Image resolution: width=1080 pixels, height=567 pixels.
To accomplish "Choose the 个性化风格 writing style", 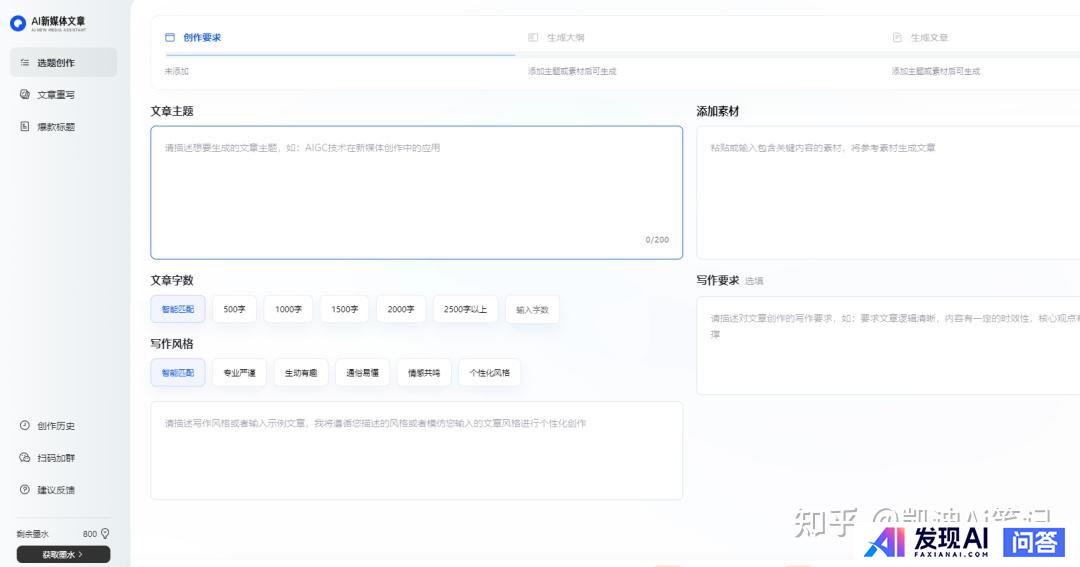I will [x=489, y=373].
